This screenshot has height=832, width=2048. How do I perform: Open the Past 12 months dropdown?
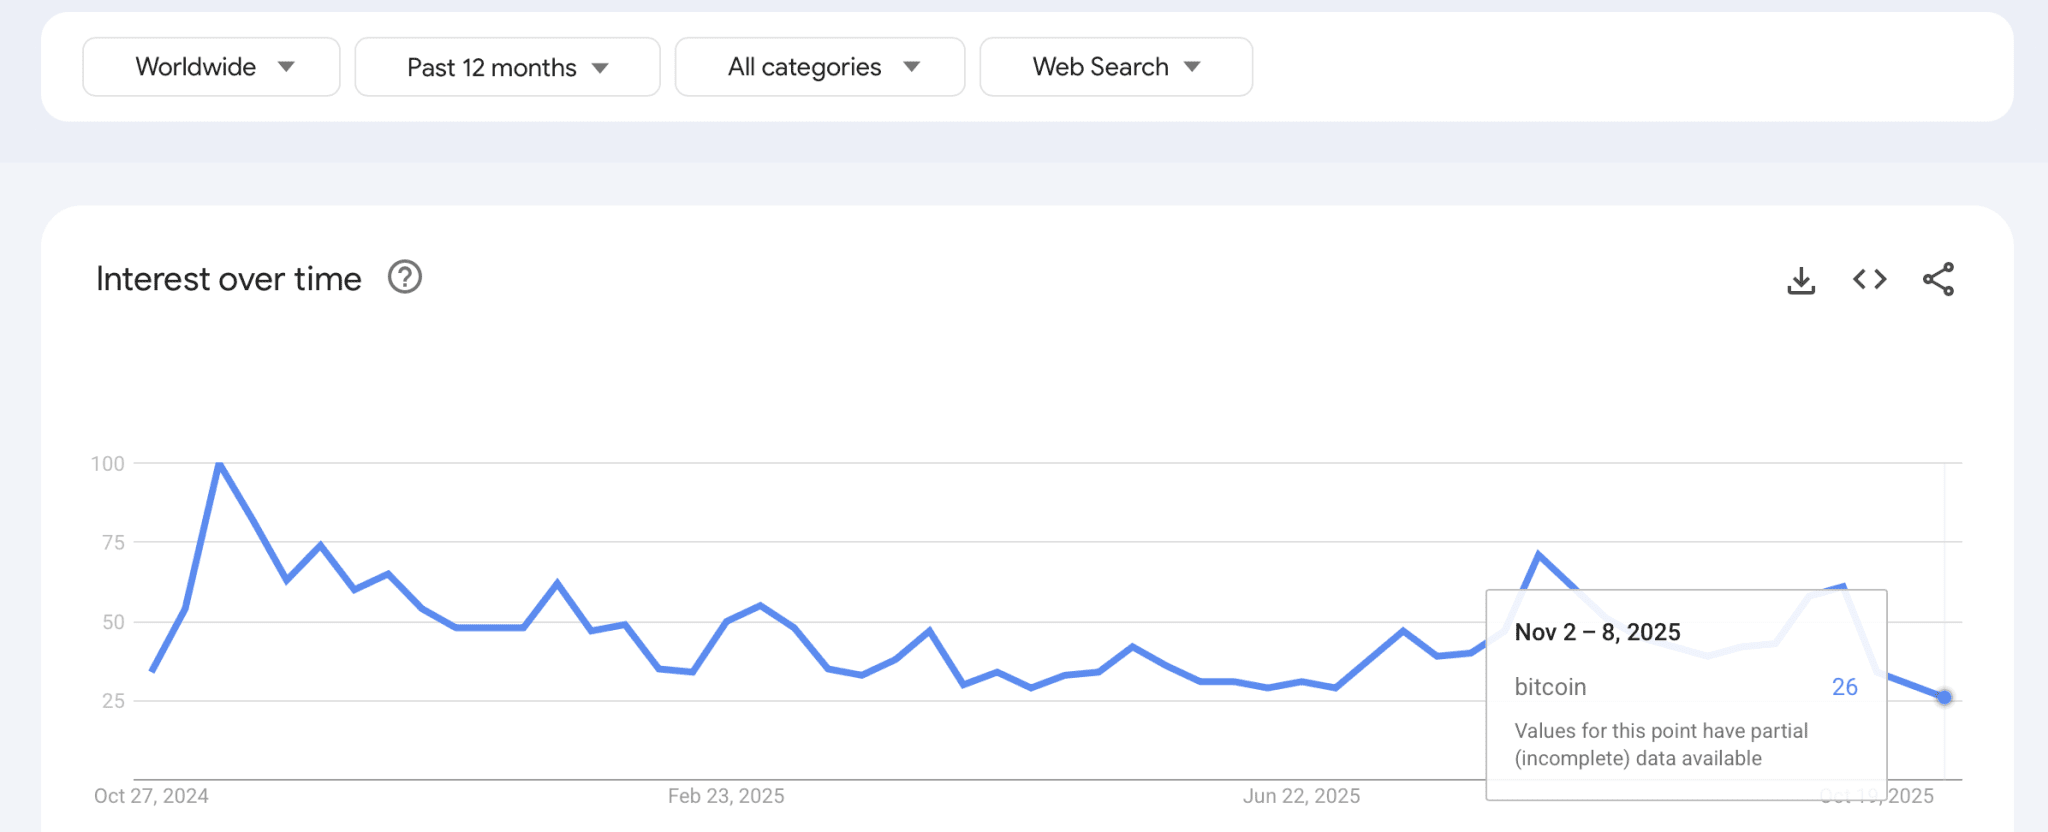click(x=507, y=67)
